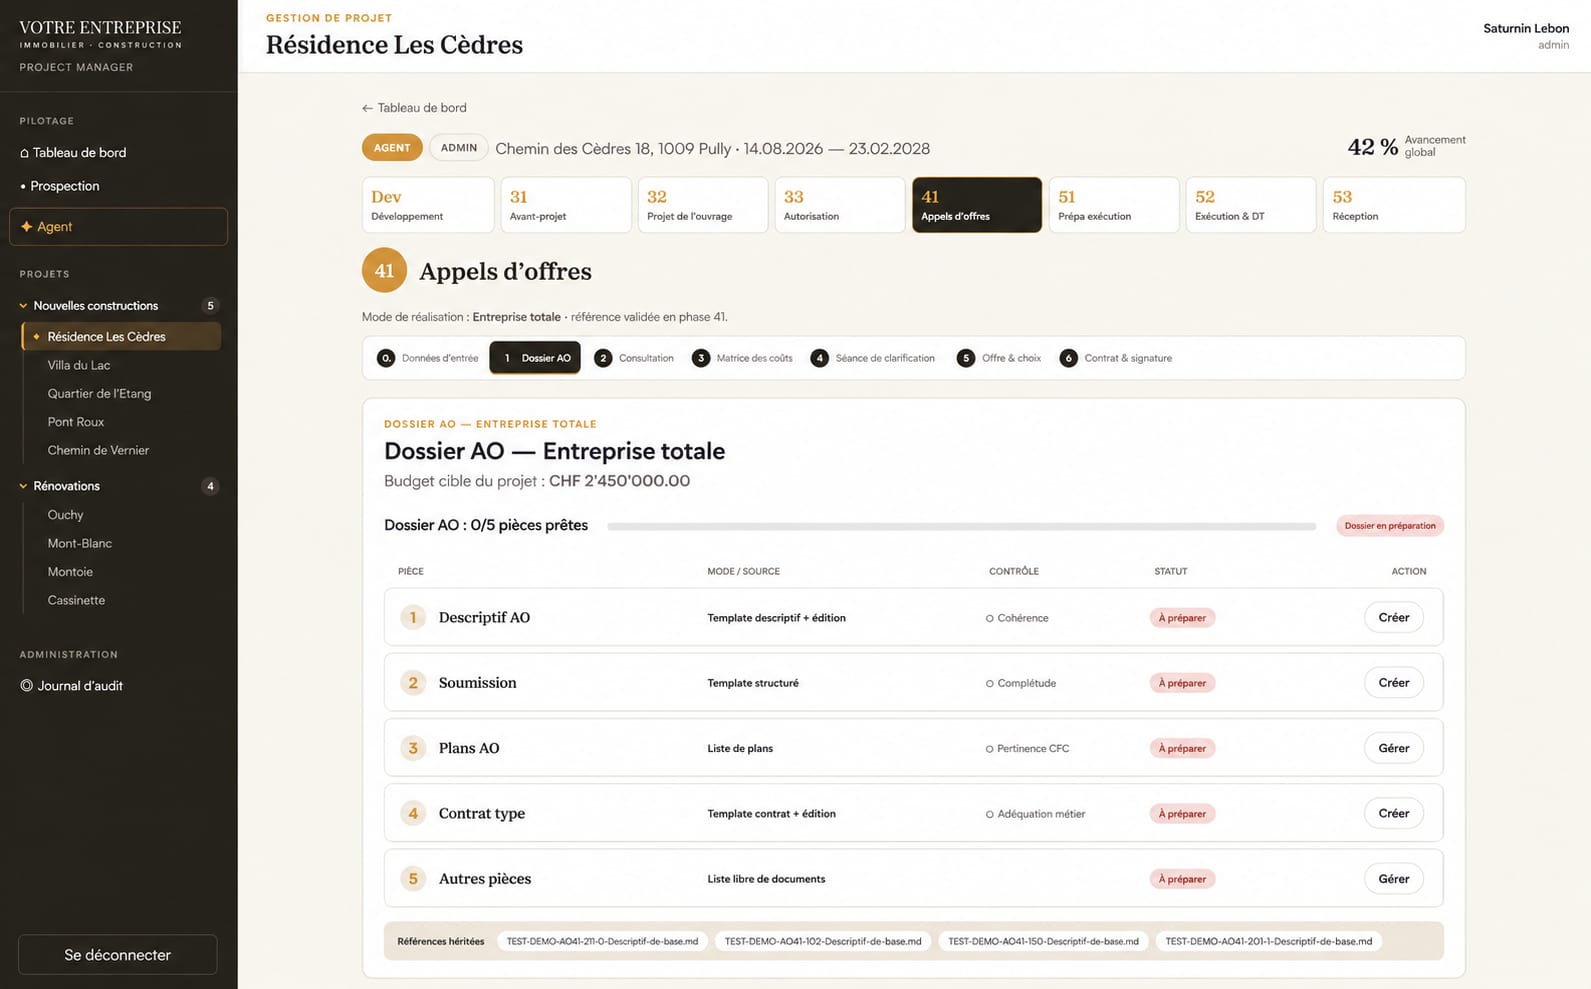Click Créer for Soumission
Screen dimensions: 1591x989
point(1394,683)
